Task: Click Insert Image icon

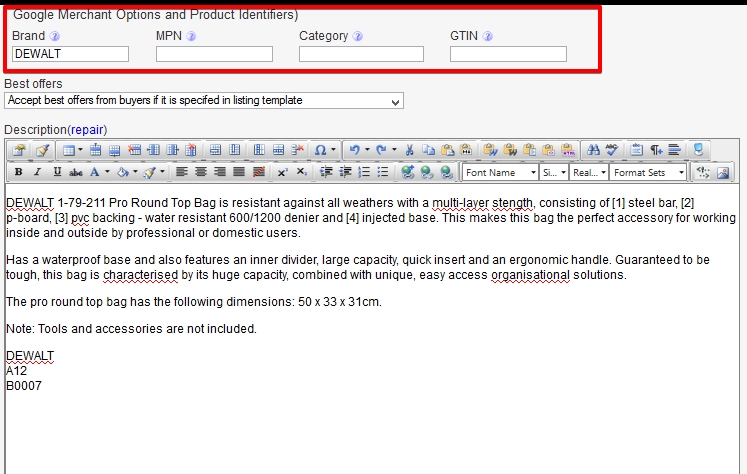Action: 723,172
